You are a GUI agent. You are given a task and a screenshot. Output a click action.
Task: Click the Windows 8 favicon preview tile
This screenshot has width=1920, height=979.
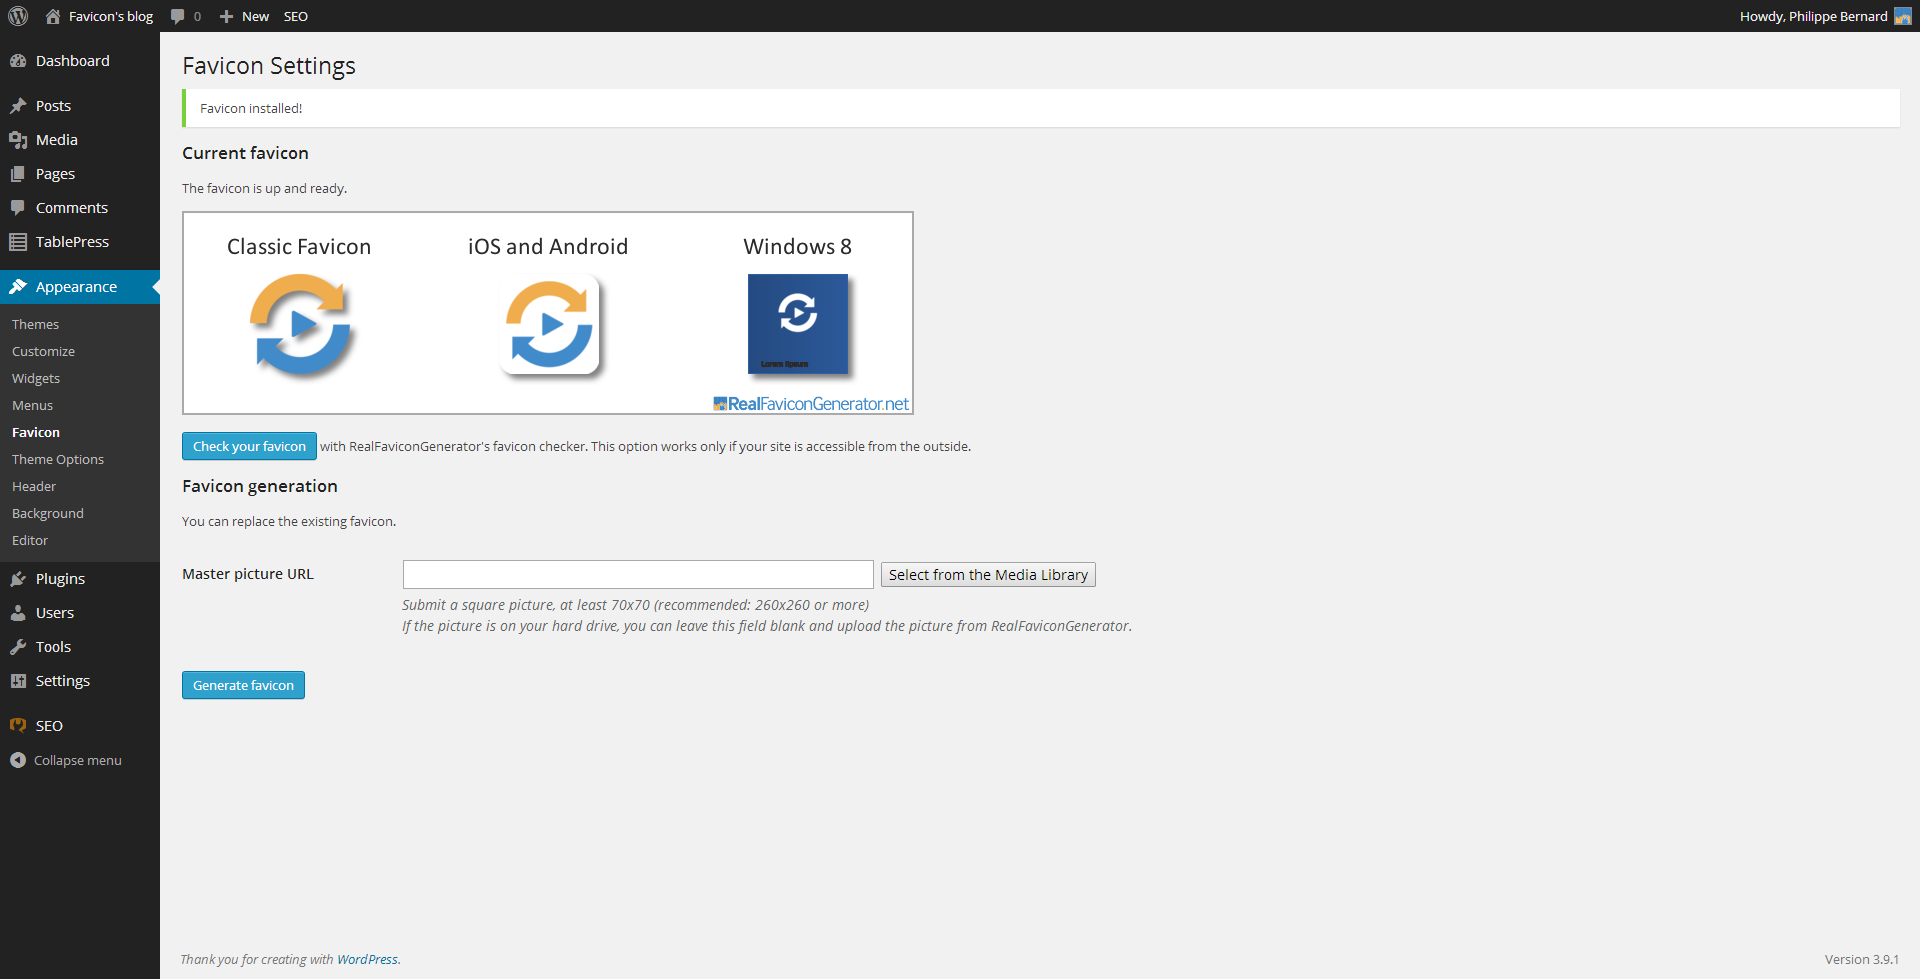coord(797,324)
